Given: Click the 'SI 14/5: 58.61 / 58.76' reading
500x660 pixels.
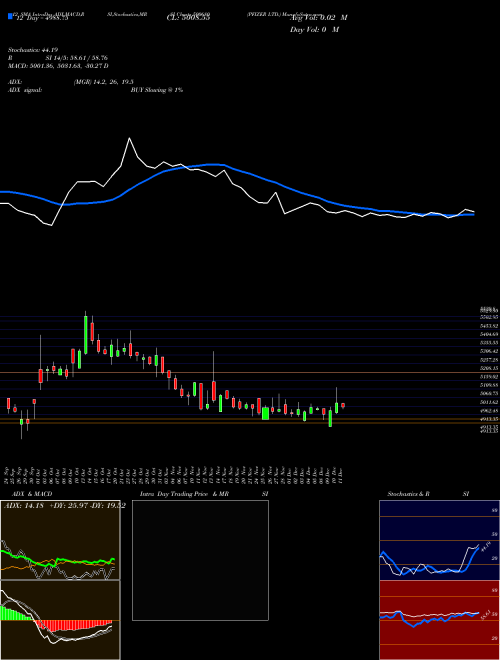Looking at the screenshot, I should 77,58.
